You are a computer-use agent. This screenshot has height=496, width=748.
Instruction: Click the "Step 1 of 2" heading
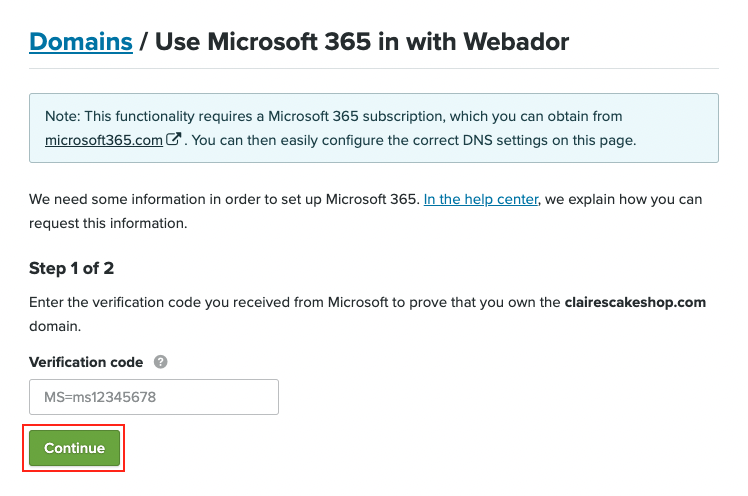(78, 269)
